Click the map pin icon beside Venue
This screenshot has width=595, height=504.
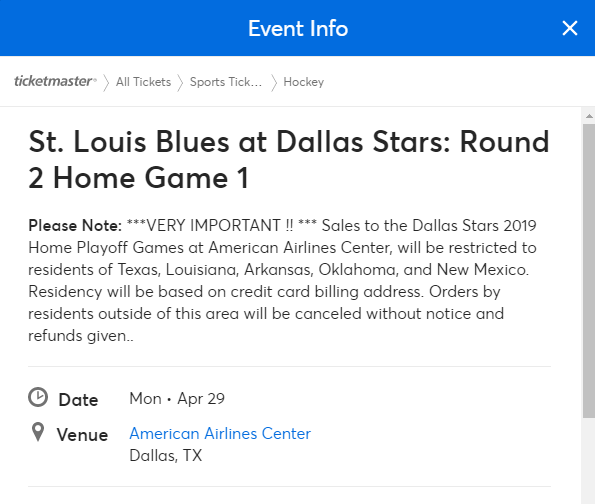[38, 432]
